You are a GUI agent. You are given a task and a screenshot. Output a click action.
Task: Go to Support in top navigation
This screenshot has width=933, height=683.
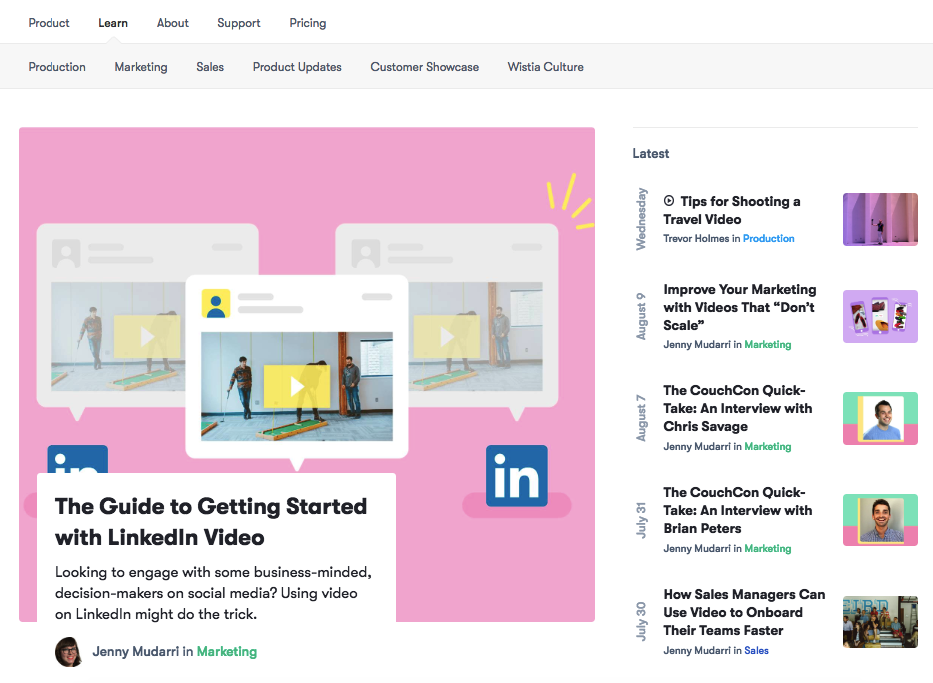coord(239,23)
